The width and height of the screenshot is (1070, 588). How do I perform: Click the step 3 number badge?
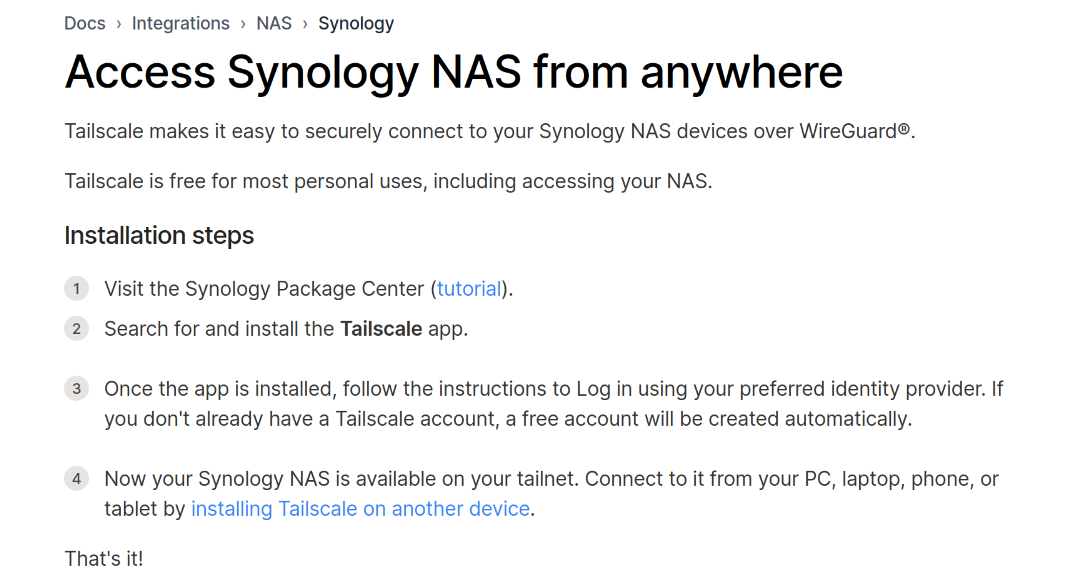(x=77, y=389)
